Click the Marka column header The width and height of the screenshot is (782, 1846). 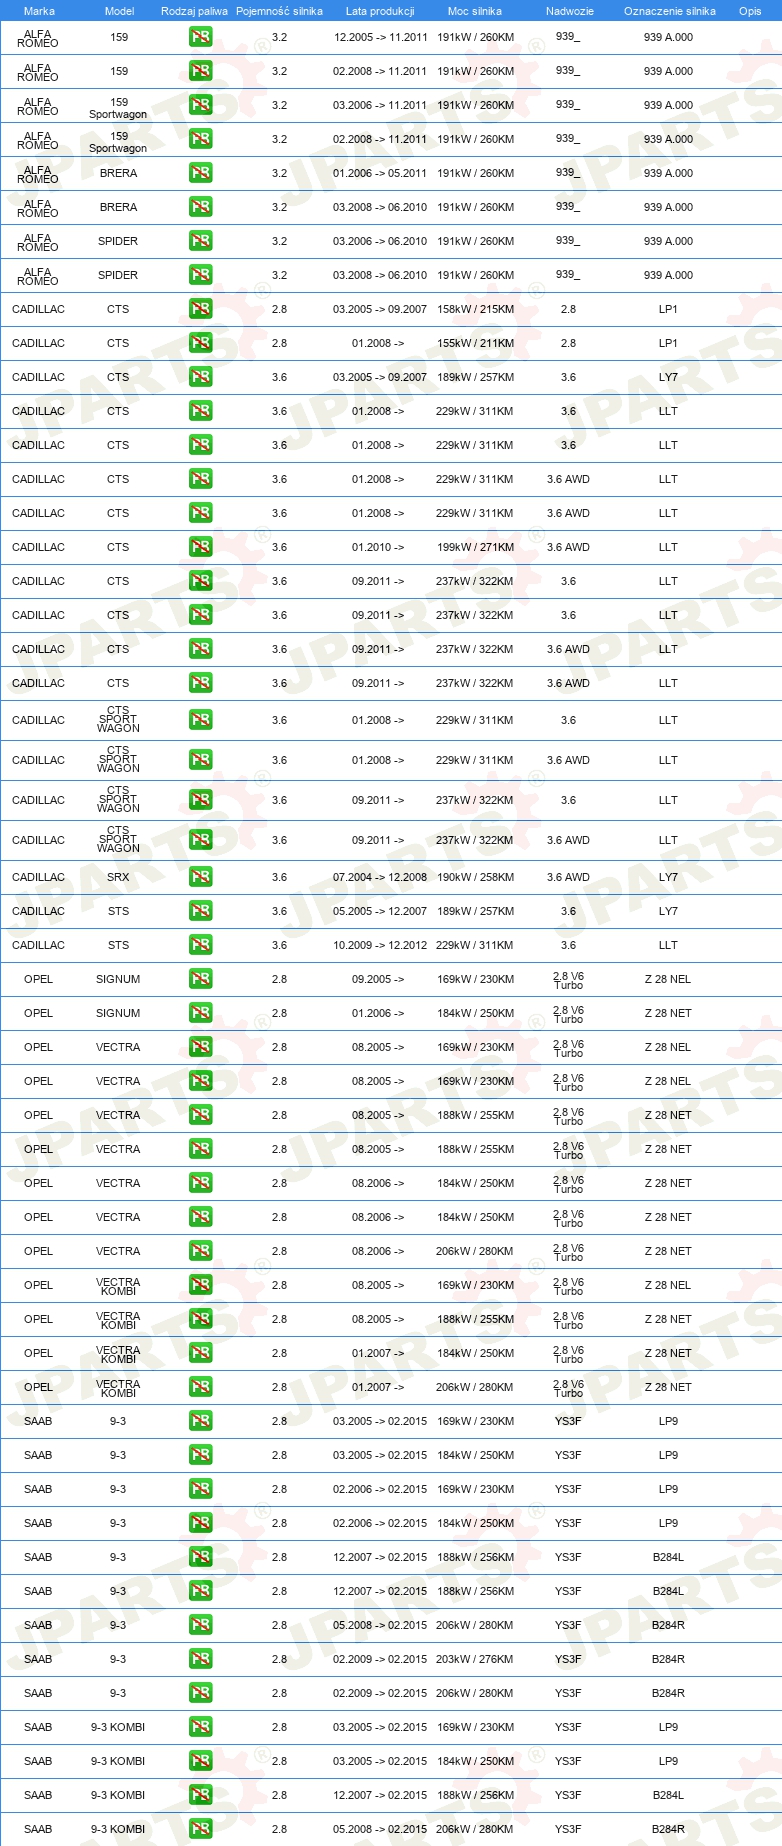39,11
